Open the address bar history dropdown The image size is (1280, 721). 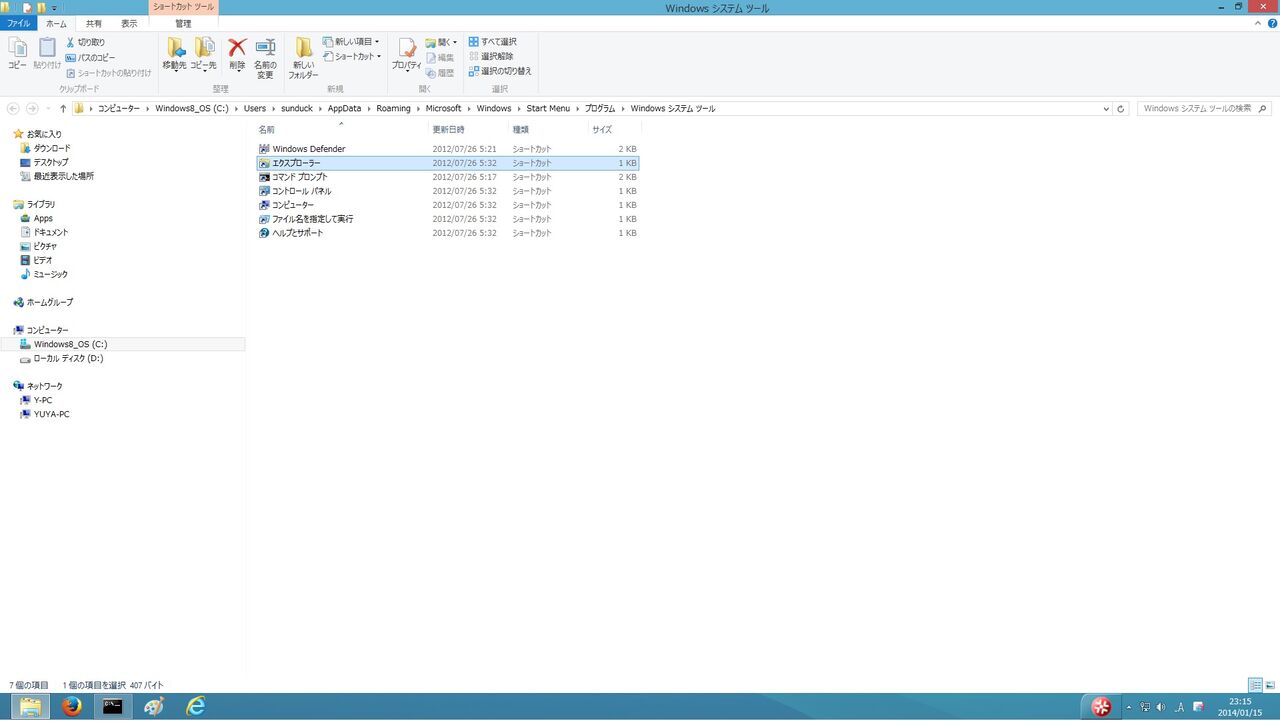click(x=1106, y=108)
